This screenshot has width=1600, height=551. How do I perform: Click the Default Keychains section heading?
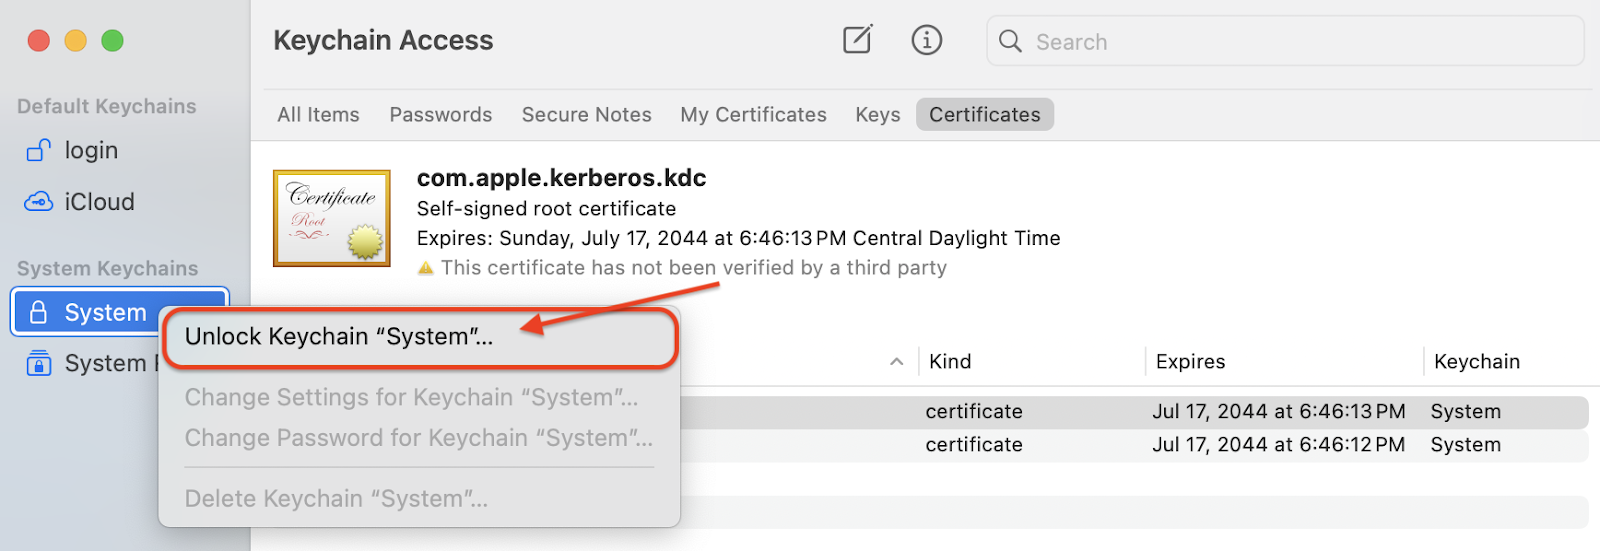tap(107, 106)
